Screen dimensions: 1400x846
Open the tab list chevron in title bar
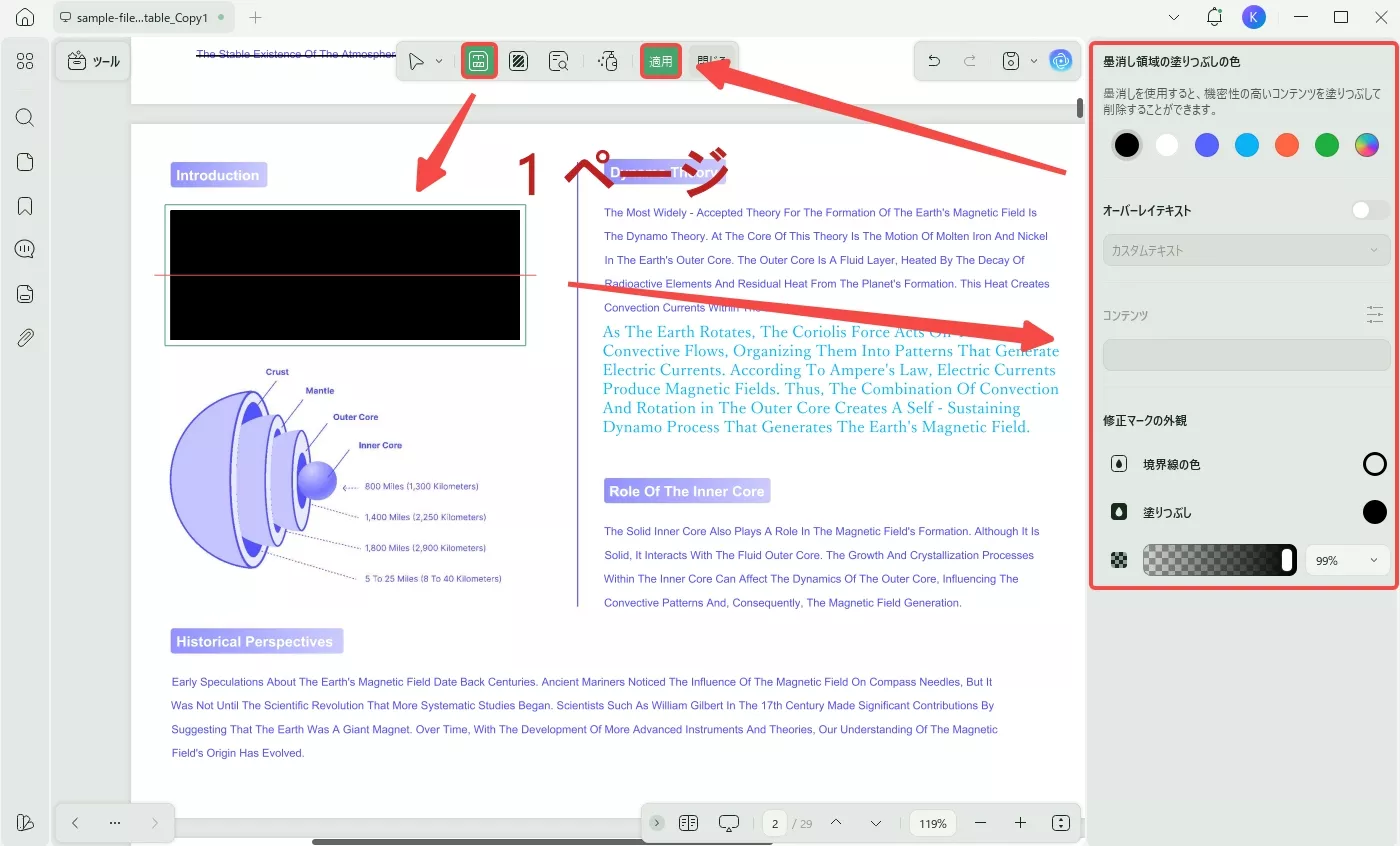(x=1174, y=17)
